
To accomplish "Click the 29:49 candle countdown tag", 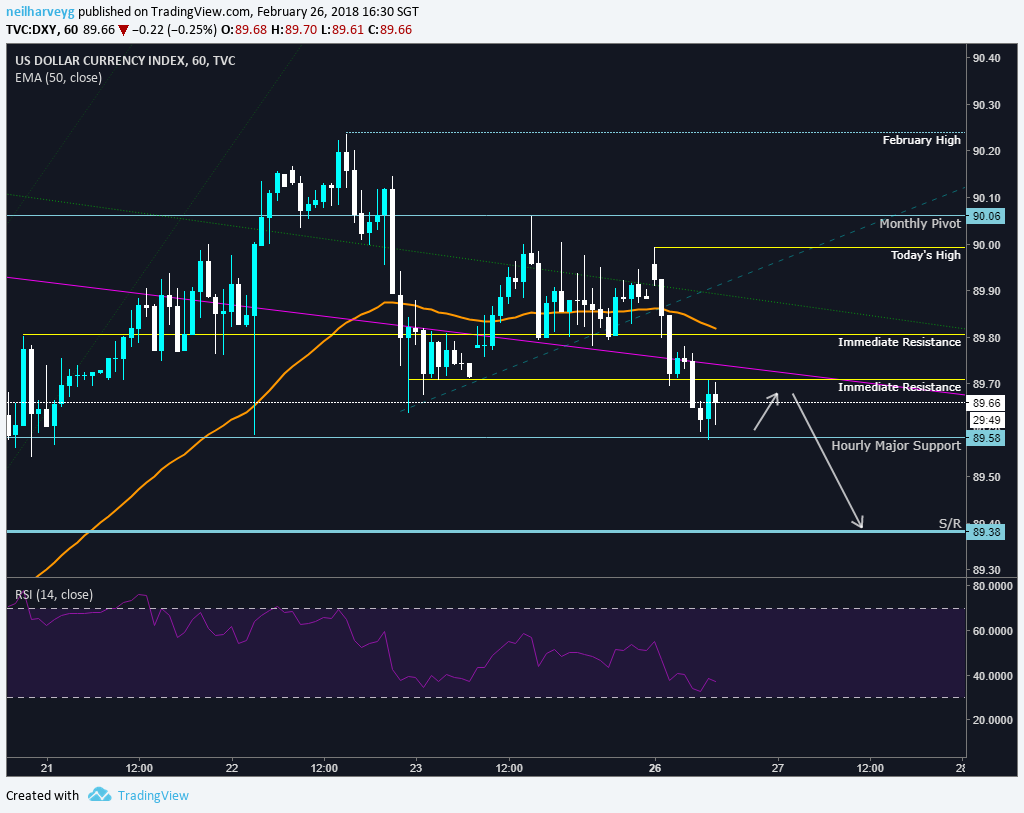I will [x=985, y=420].
